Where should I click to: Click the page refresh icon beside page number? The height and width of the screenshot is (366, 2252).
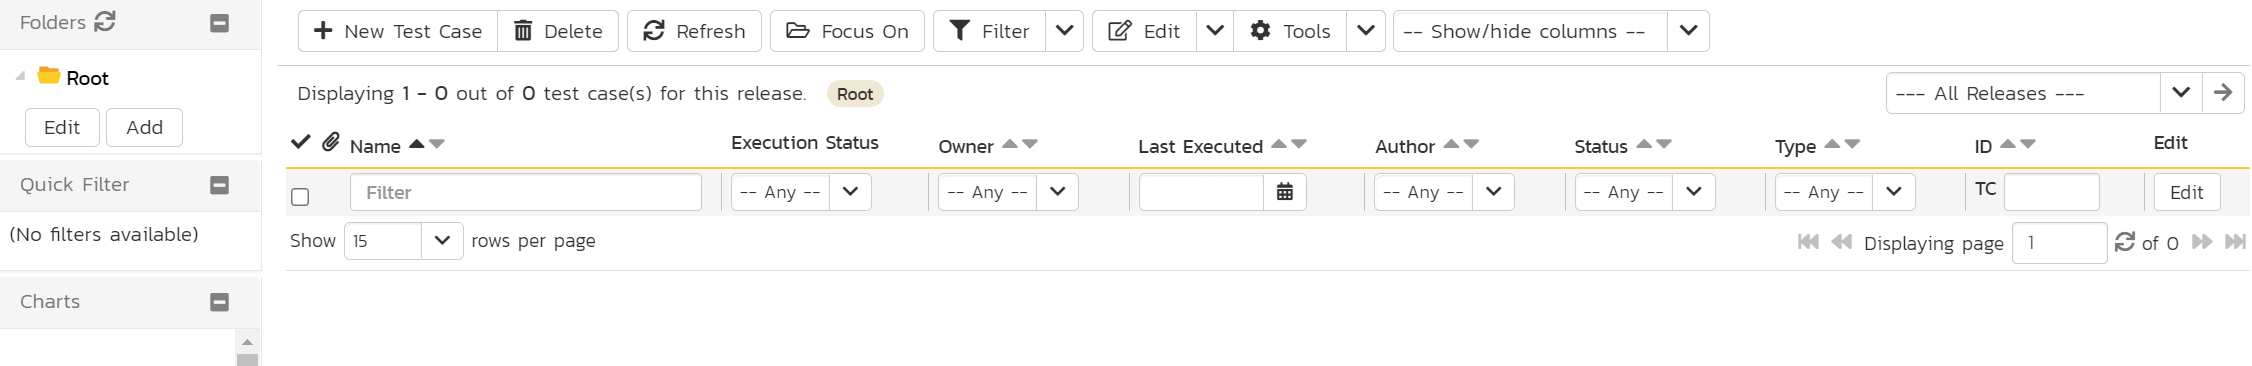[x=2125, y=242]
